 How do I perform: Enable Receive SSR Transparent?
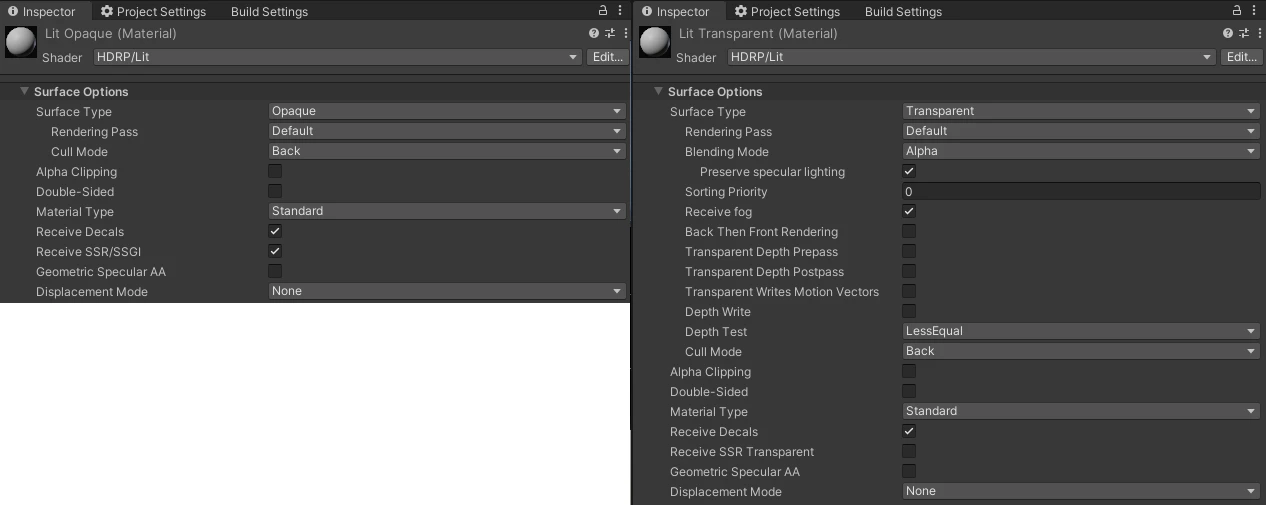[x=909, y=451]
